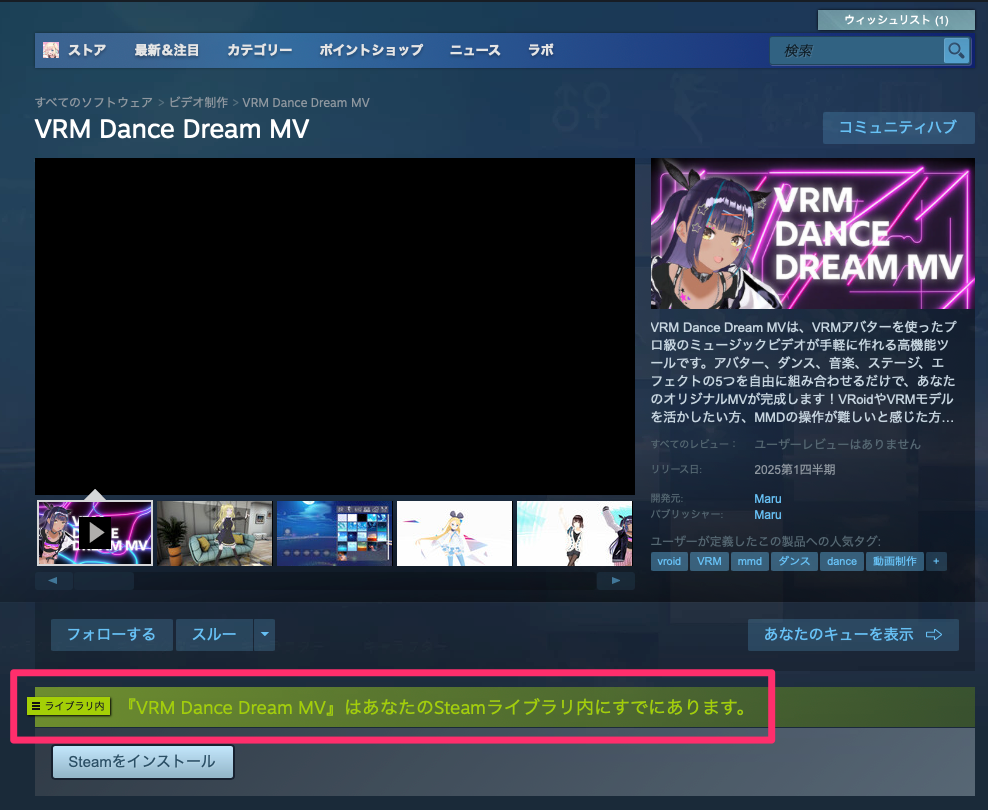Open the カテゴリー menu
The width and height of the screenshot is (988, 810).
coord(260,50)
